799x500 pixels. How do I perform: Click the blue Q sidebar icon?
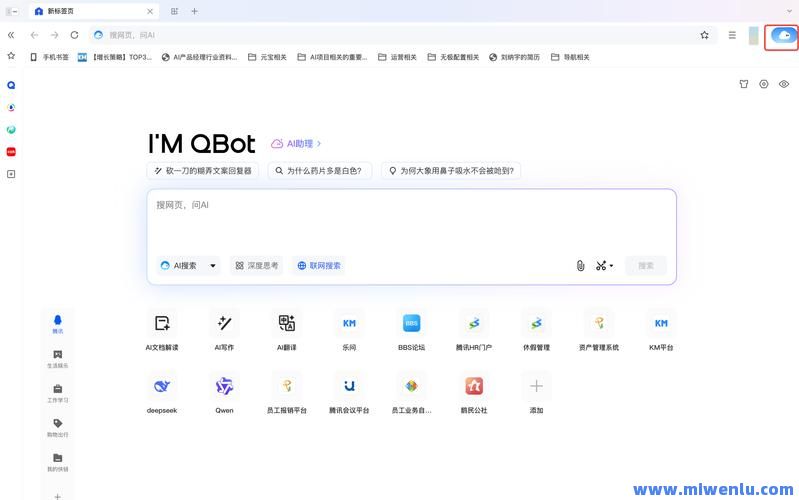point(11,85)
